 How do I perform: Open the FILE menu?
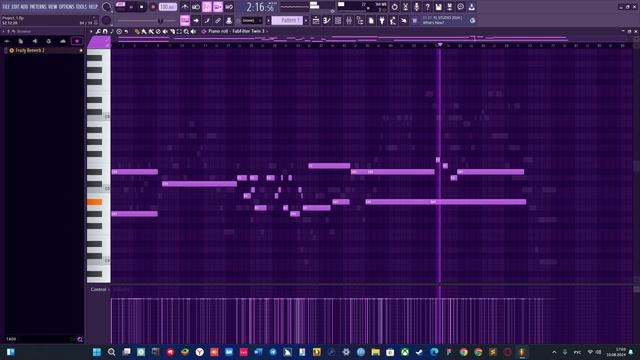coord(6,7)
